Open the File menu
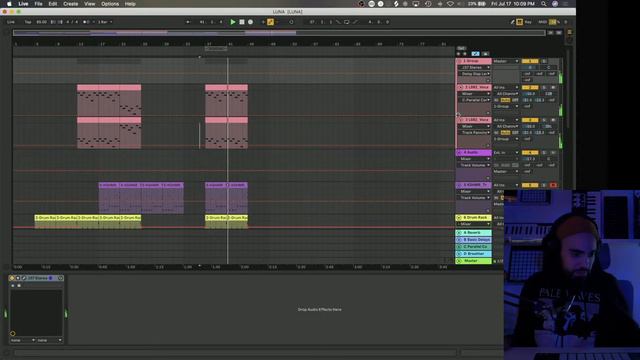 click(x=38, y=4)
